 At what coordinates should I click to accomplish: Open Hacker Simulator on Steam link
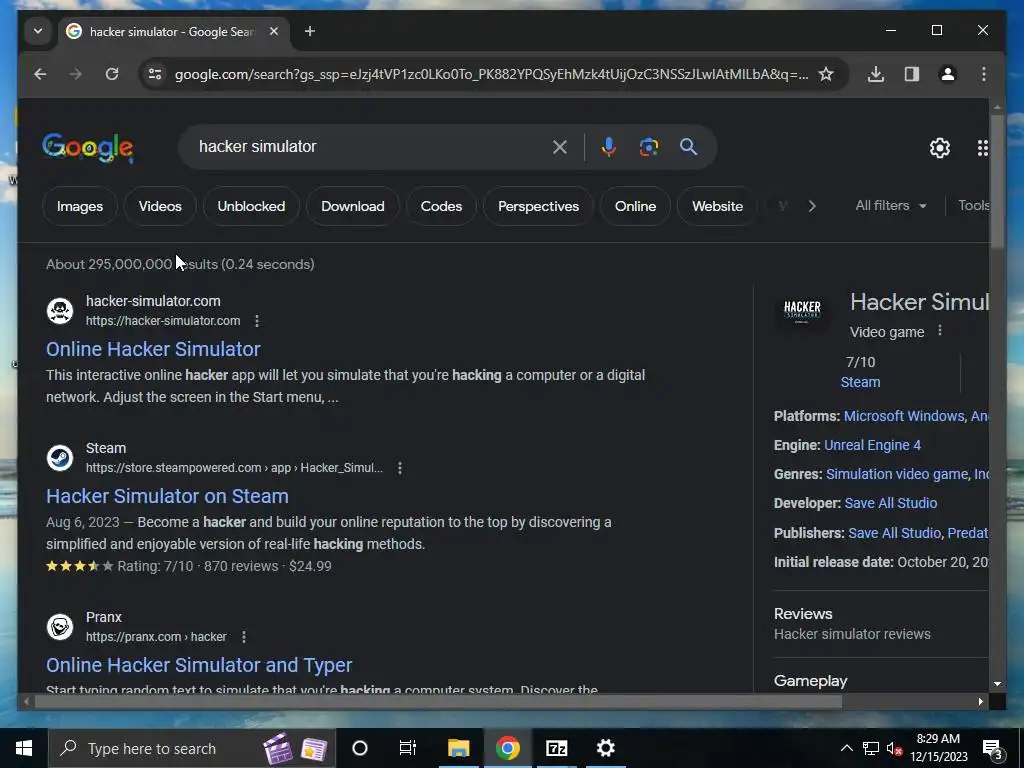click(167, 496)
